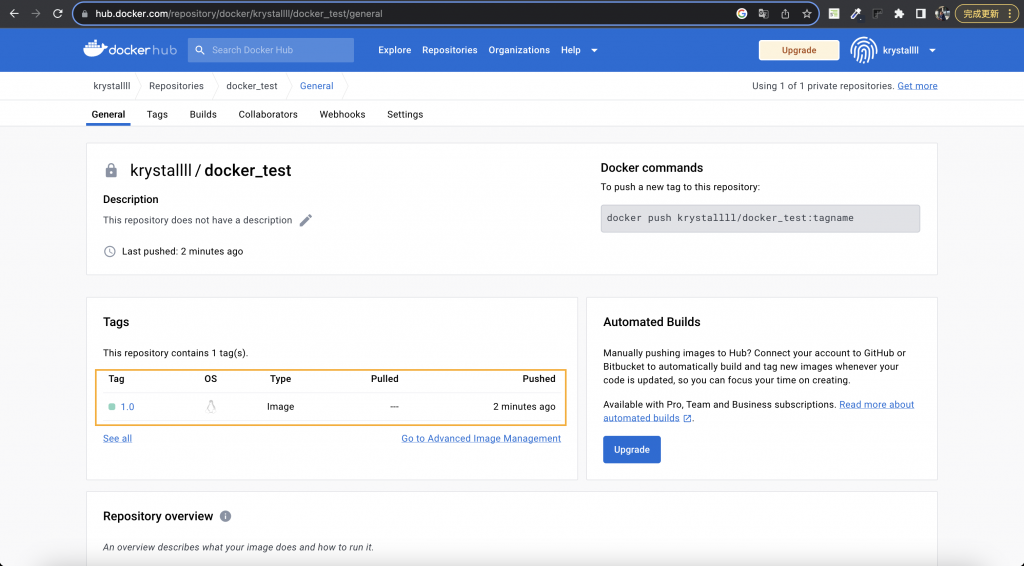Open Repositories in the top navigation
Viewport: 1024px width, 566px height.
tap(449, 50)
